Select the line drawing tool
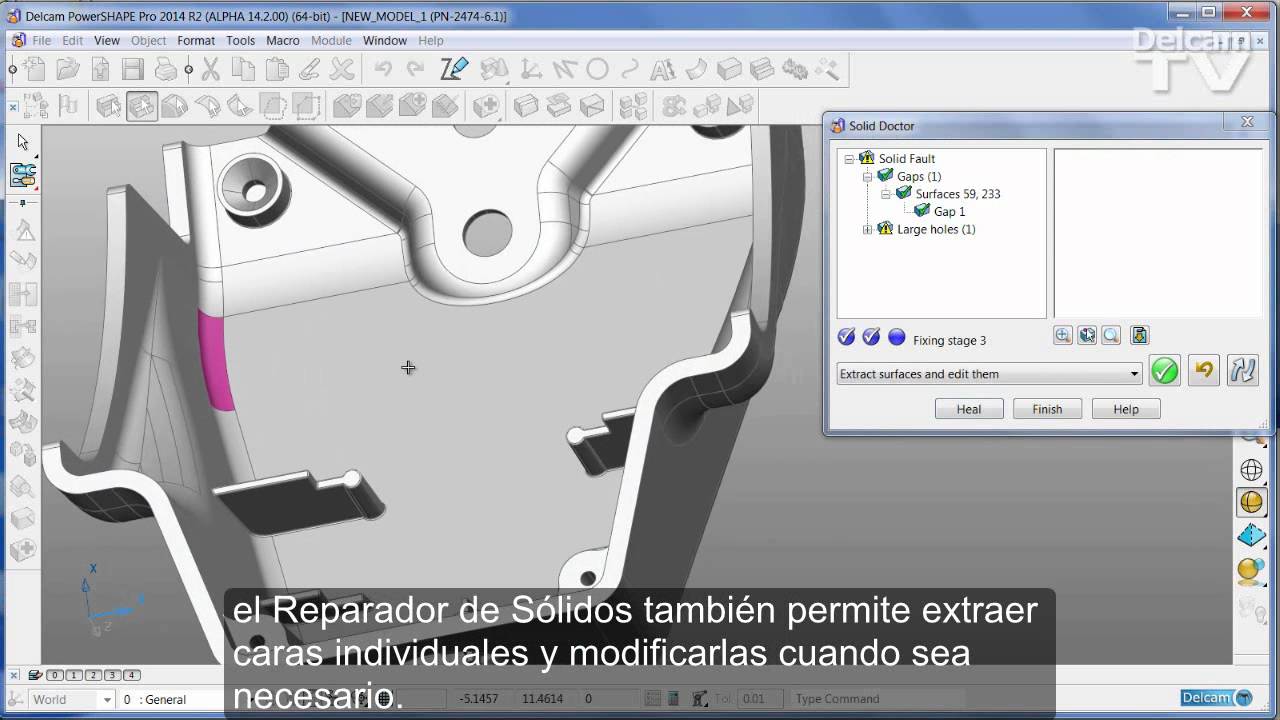Image resolution: width=1280 pixels, height=720 pixels. pos(564,69)
